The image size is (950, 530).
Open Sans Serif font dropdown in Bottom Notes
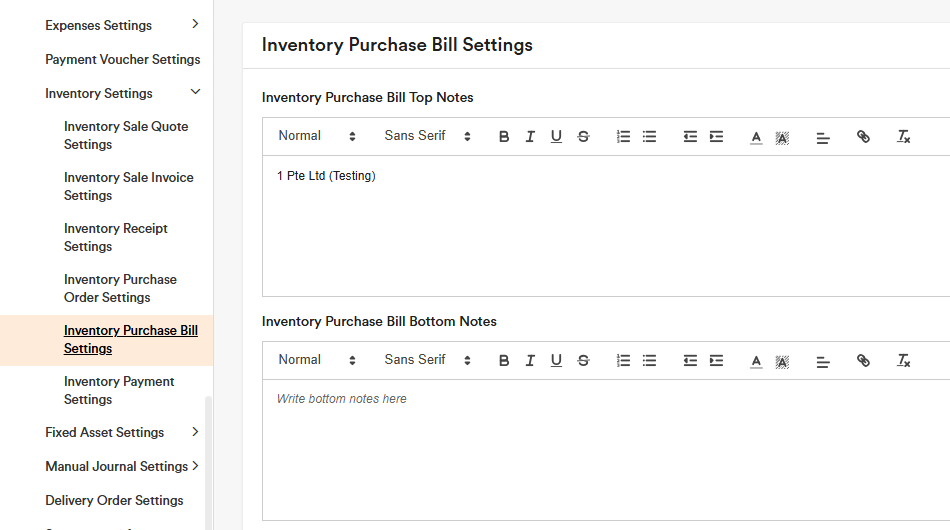tap(427, 360)
